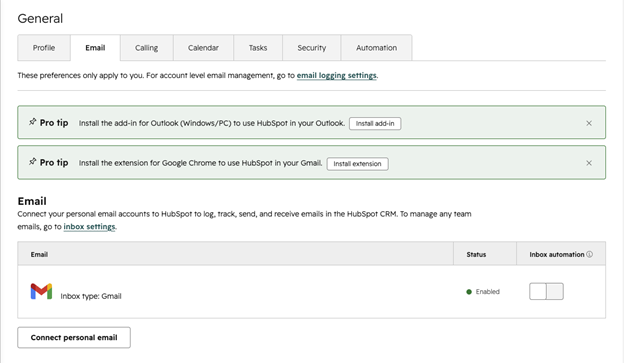Click the Inbox automation info icon
Image resolution: width=624 pixels, height=363 pixels.
[589, 254]
